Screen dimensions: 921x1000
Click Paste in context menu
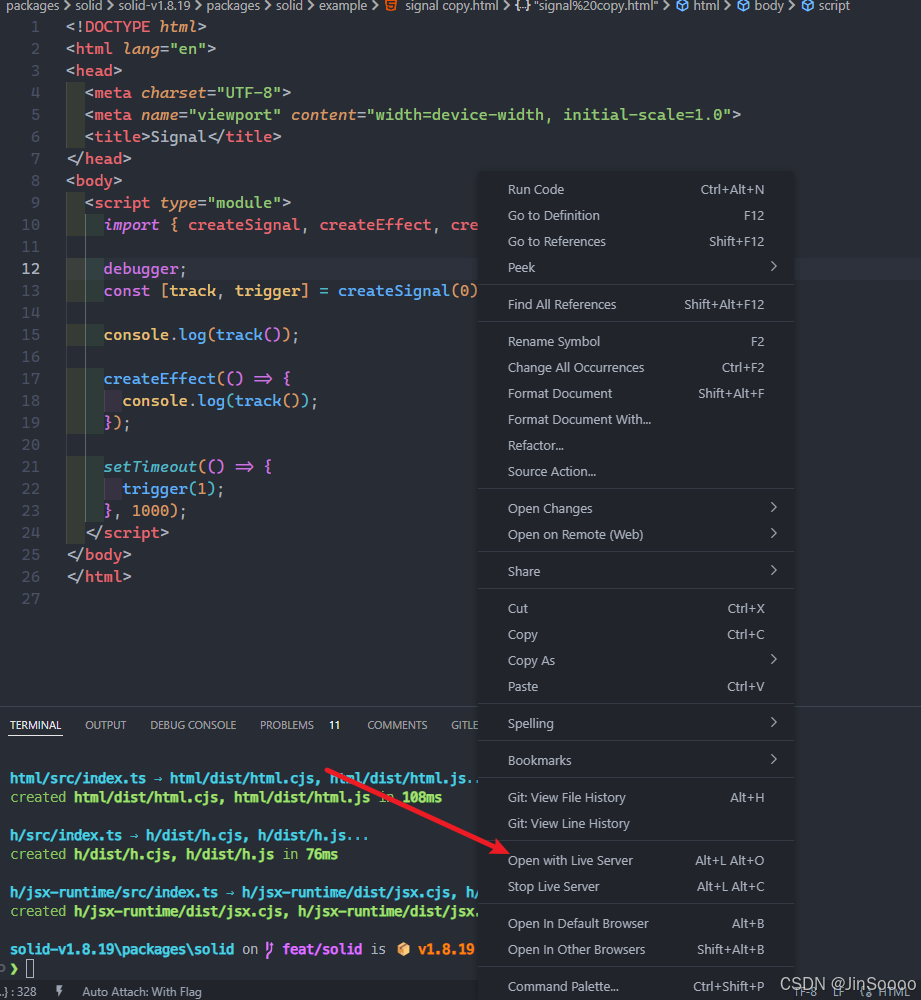pyautogui.click(x=635, y=687)
